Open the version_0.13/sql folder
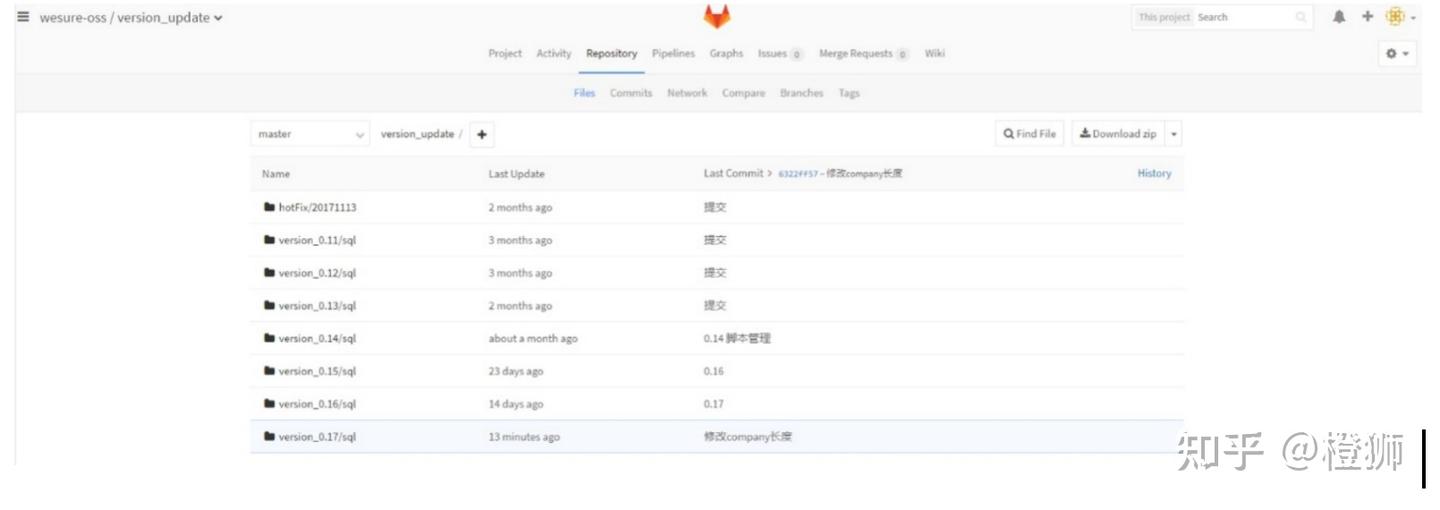1440x510 pixels. (317, 306)
